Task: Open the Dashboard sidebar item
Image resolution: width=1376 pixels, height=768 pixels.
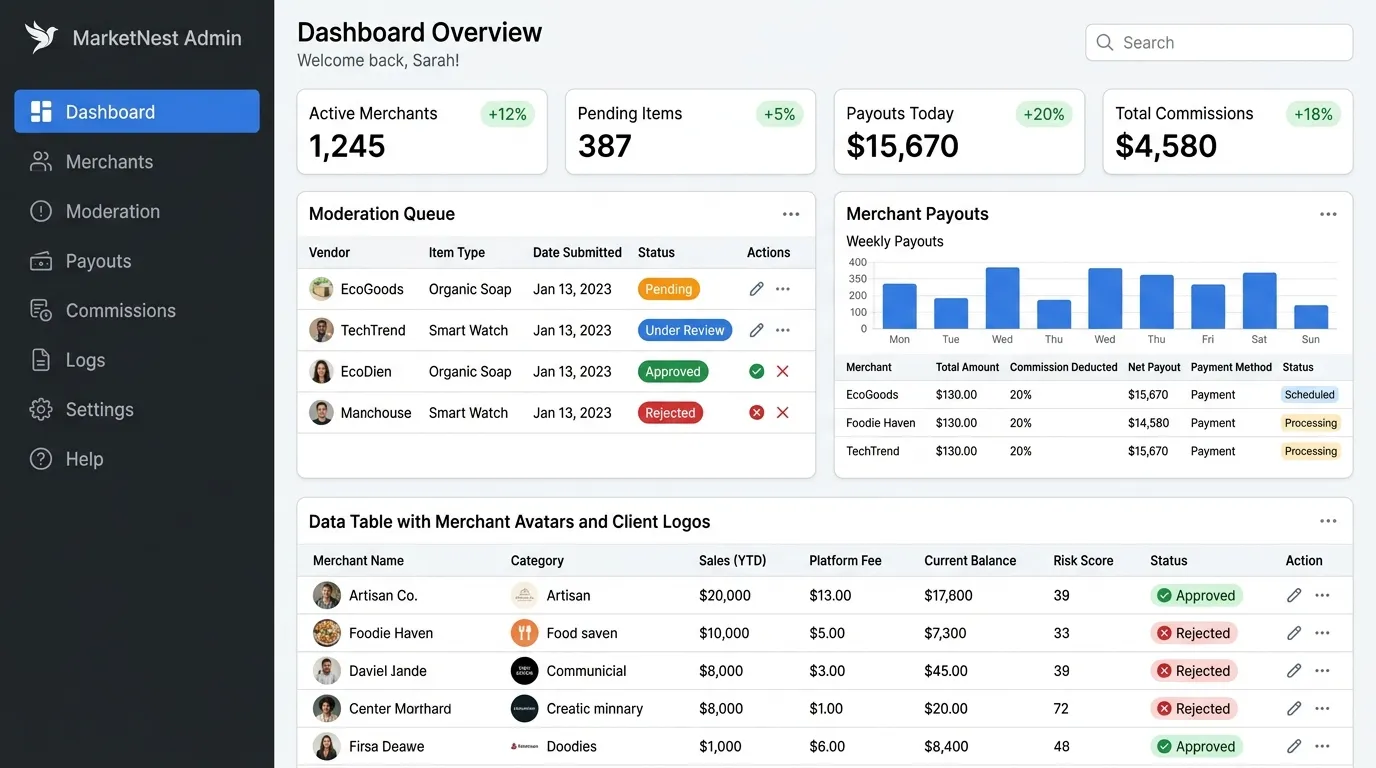Action: (x=137, y=111)
